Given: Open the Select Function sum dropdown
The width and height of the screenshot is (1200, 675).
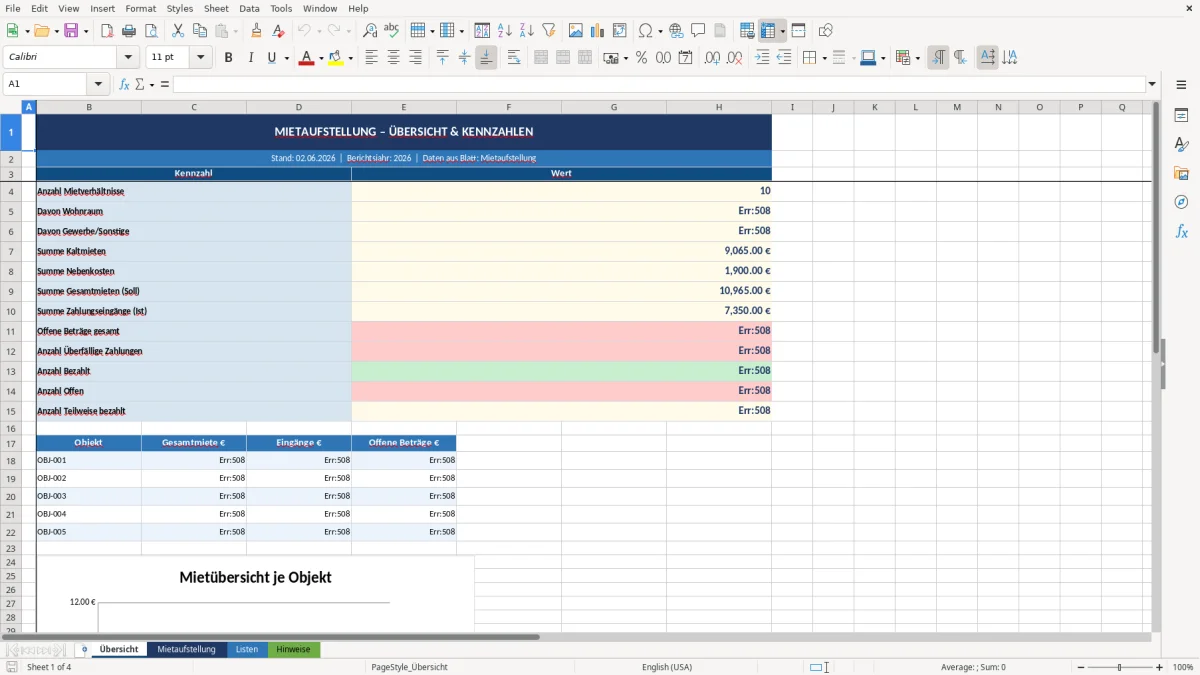Looking at the screenshot, I should [152, 85].
